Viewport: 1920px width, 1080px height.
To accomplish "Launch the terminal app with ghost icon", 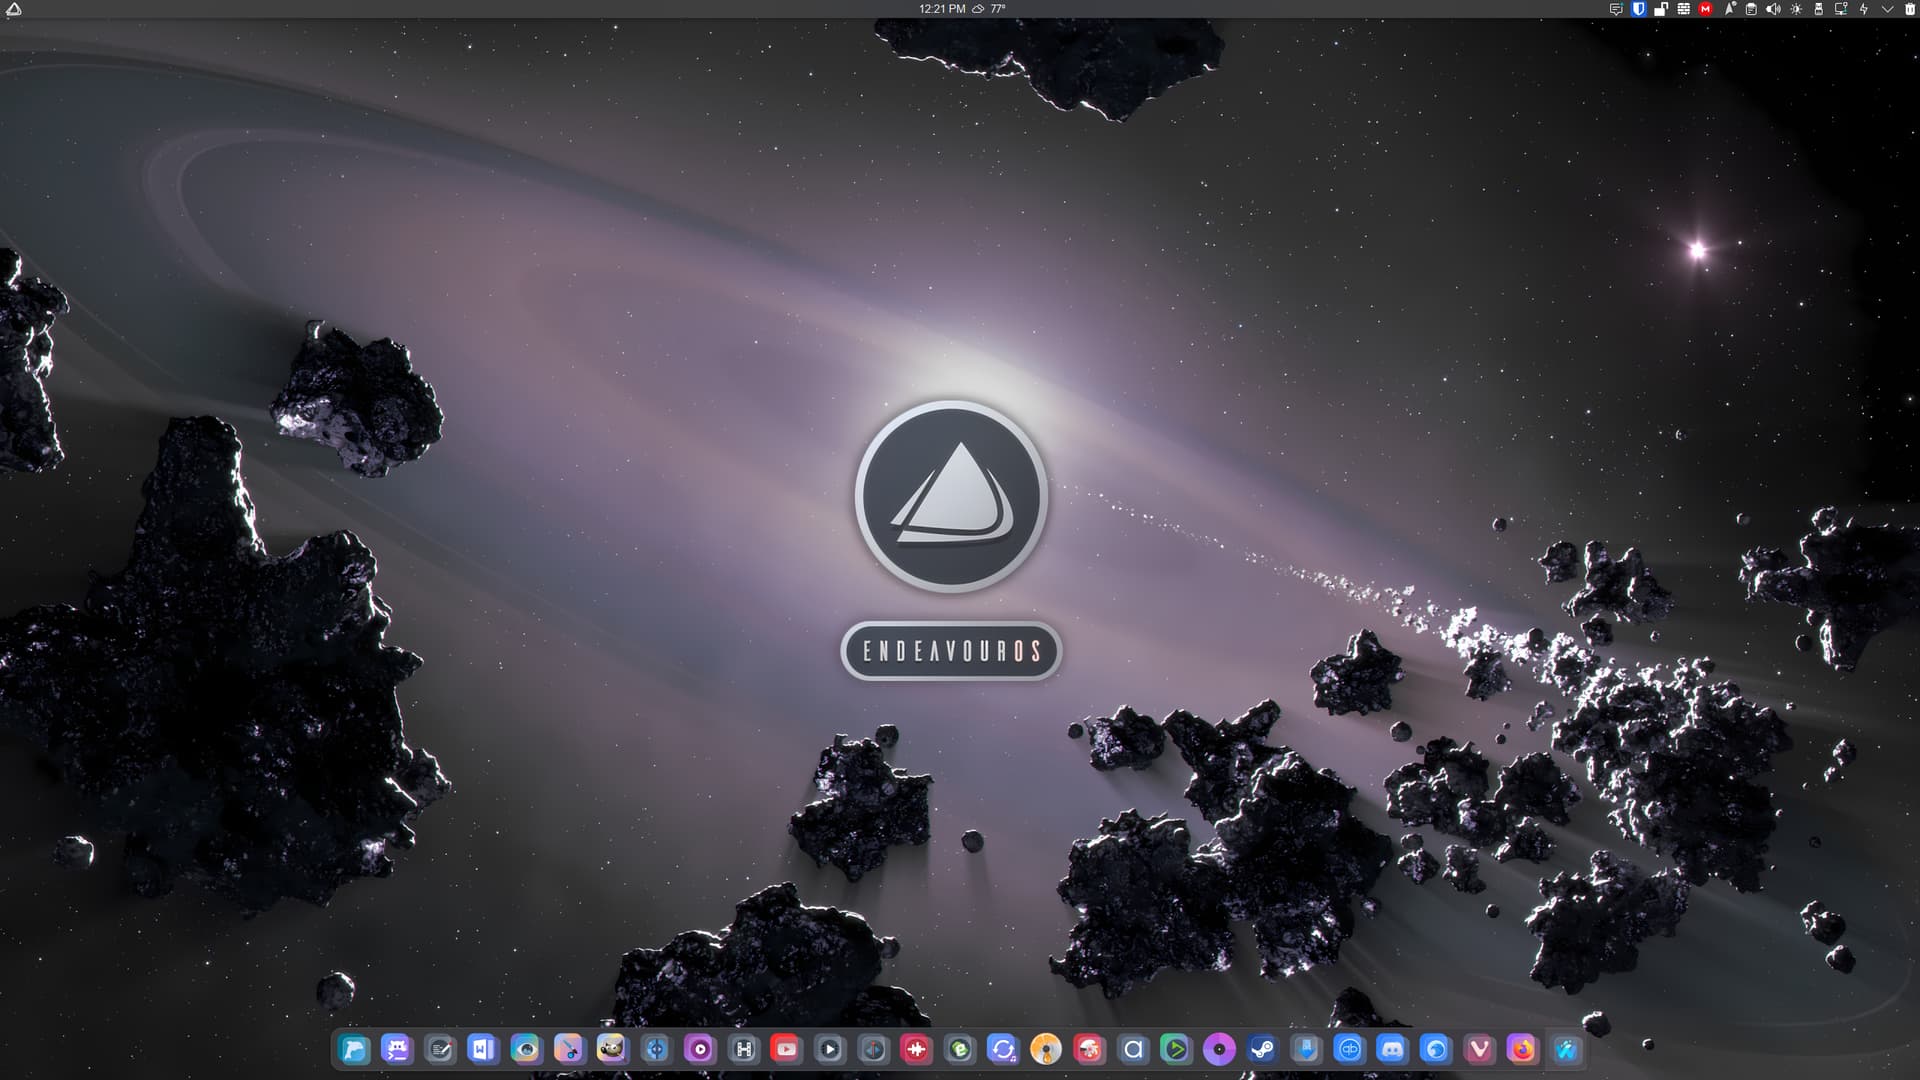I will point(397,1049).
